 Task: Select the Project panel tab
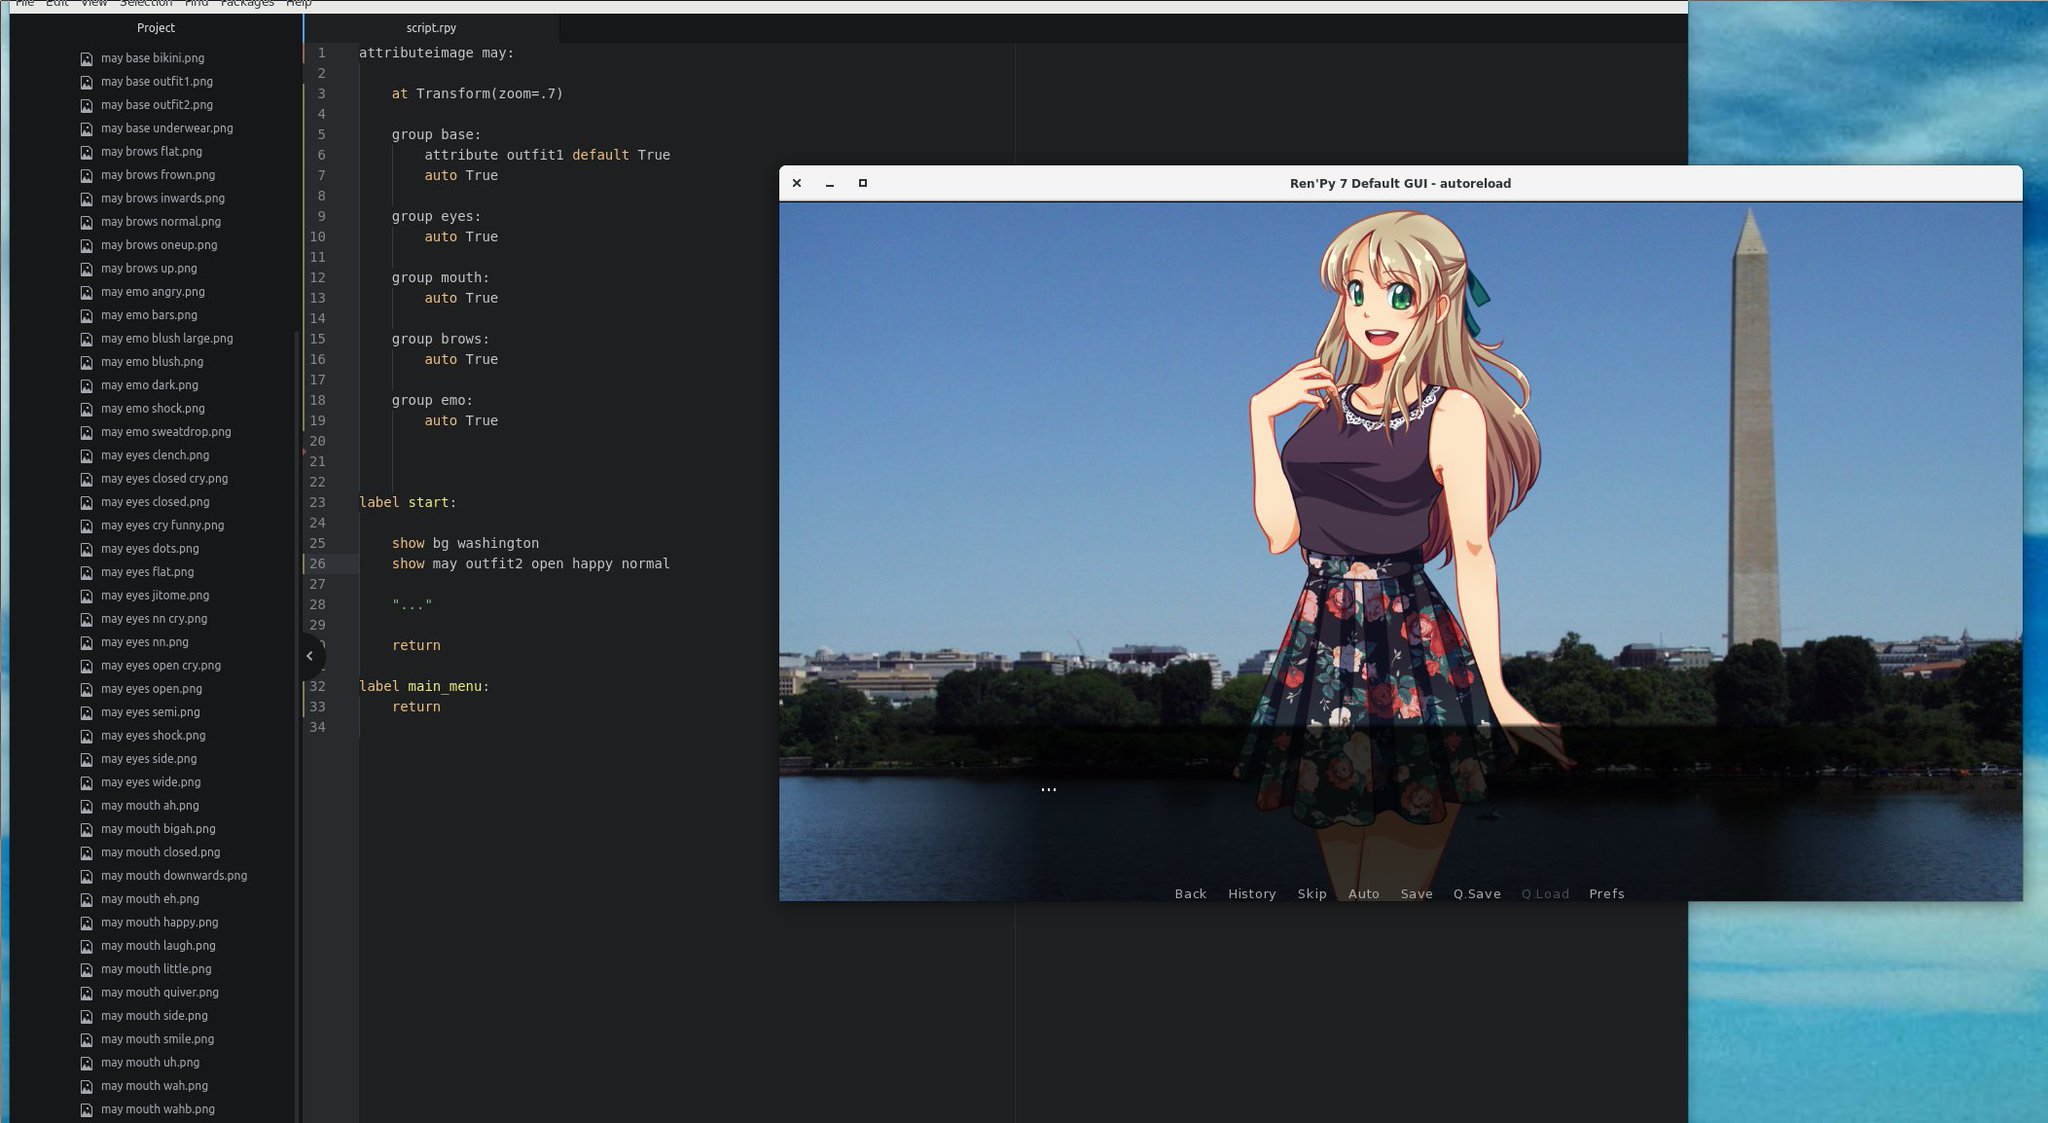(x=155, y=28)
